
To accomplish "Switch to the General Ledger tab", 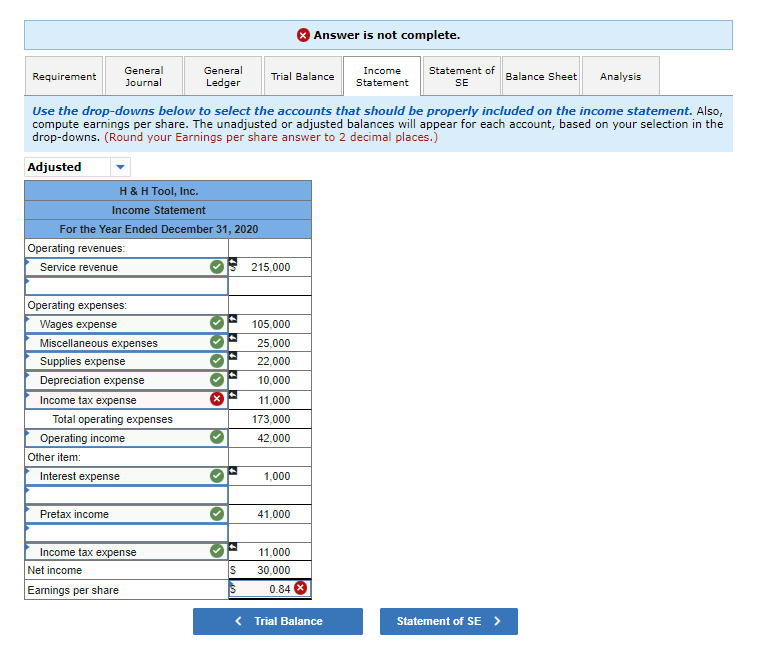I will coord(223,76).
